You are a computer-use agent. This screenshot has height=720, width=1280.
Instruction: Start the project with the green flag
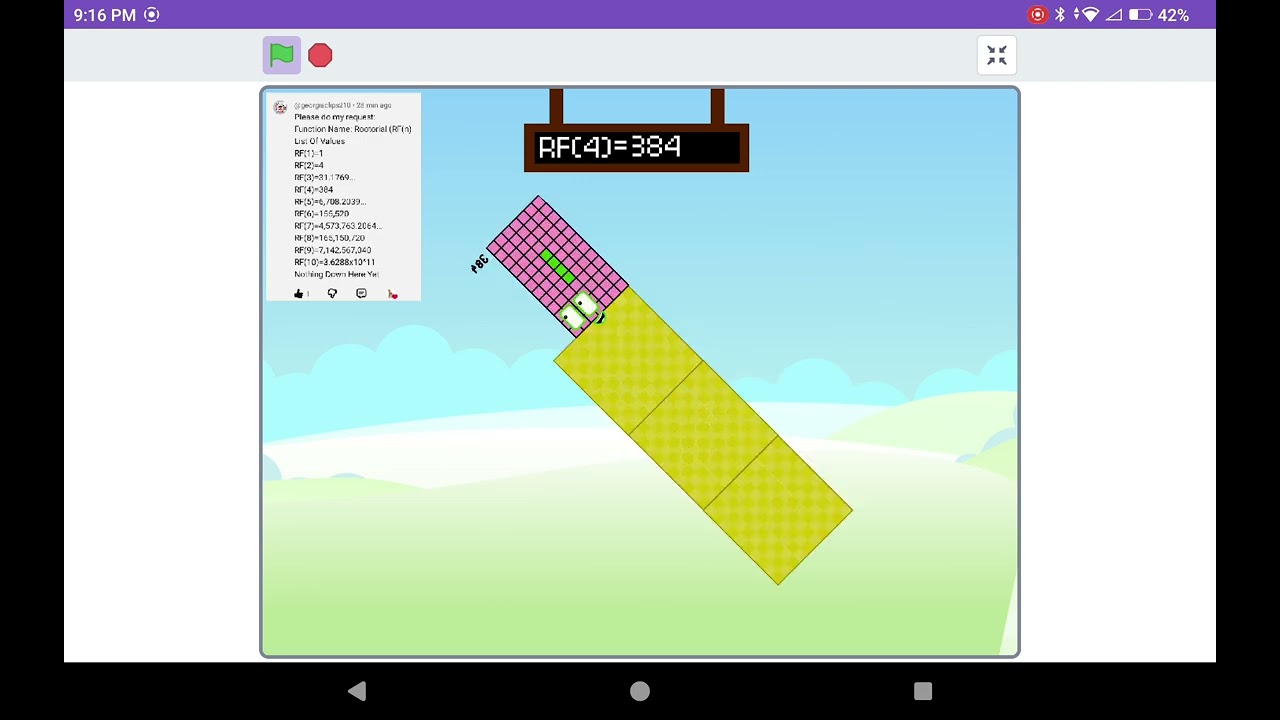click(282, 55)
